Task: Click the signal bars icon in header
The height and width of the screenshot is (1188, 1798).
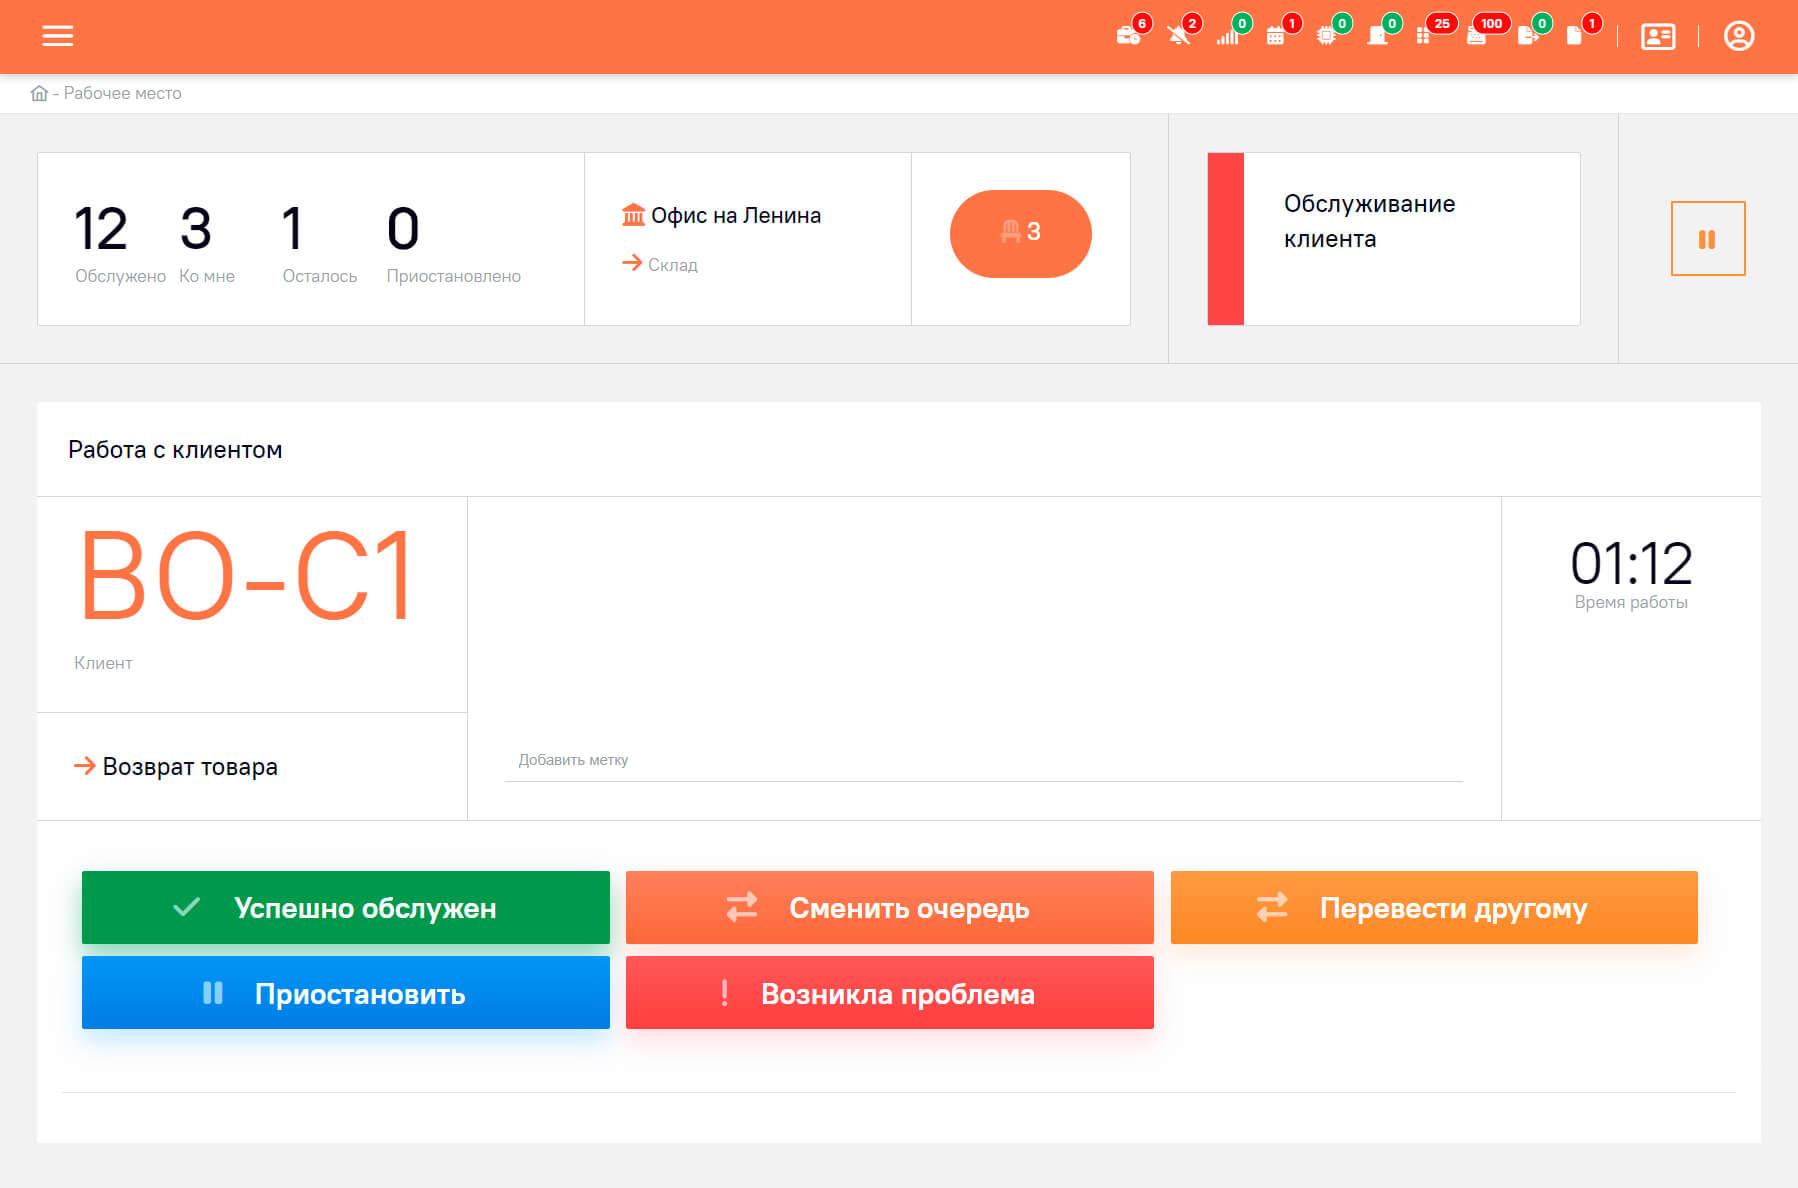Action: [x=1227, y=36]
